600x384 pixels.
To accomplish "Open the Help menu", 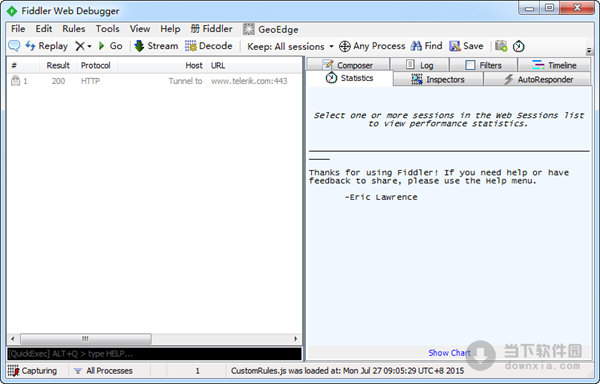I will point(170,29).
